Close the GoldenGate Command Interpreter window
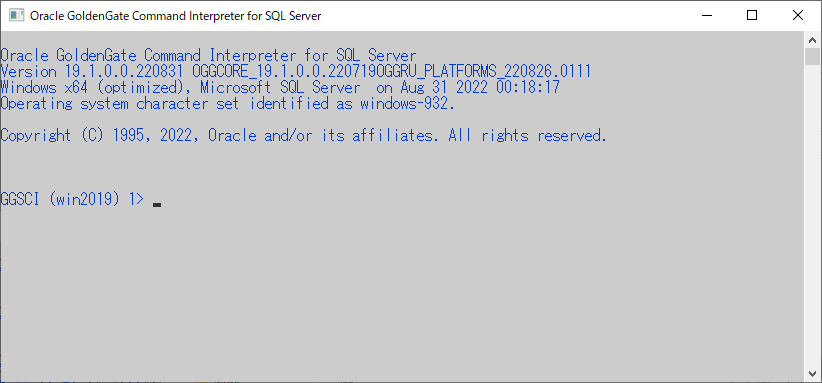822x383 pixels. (x=798, y=15)
